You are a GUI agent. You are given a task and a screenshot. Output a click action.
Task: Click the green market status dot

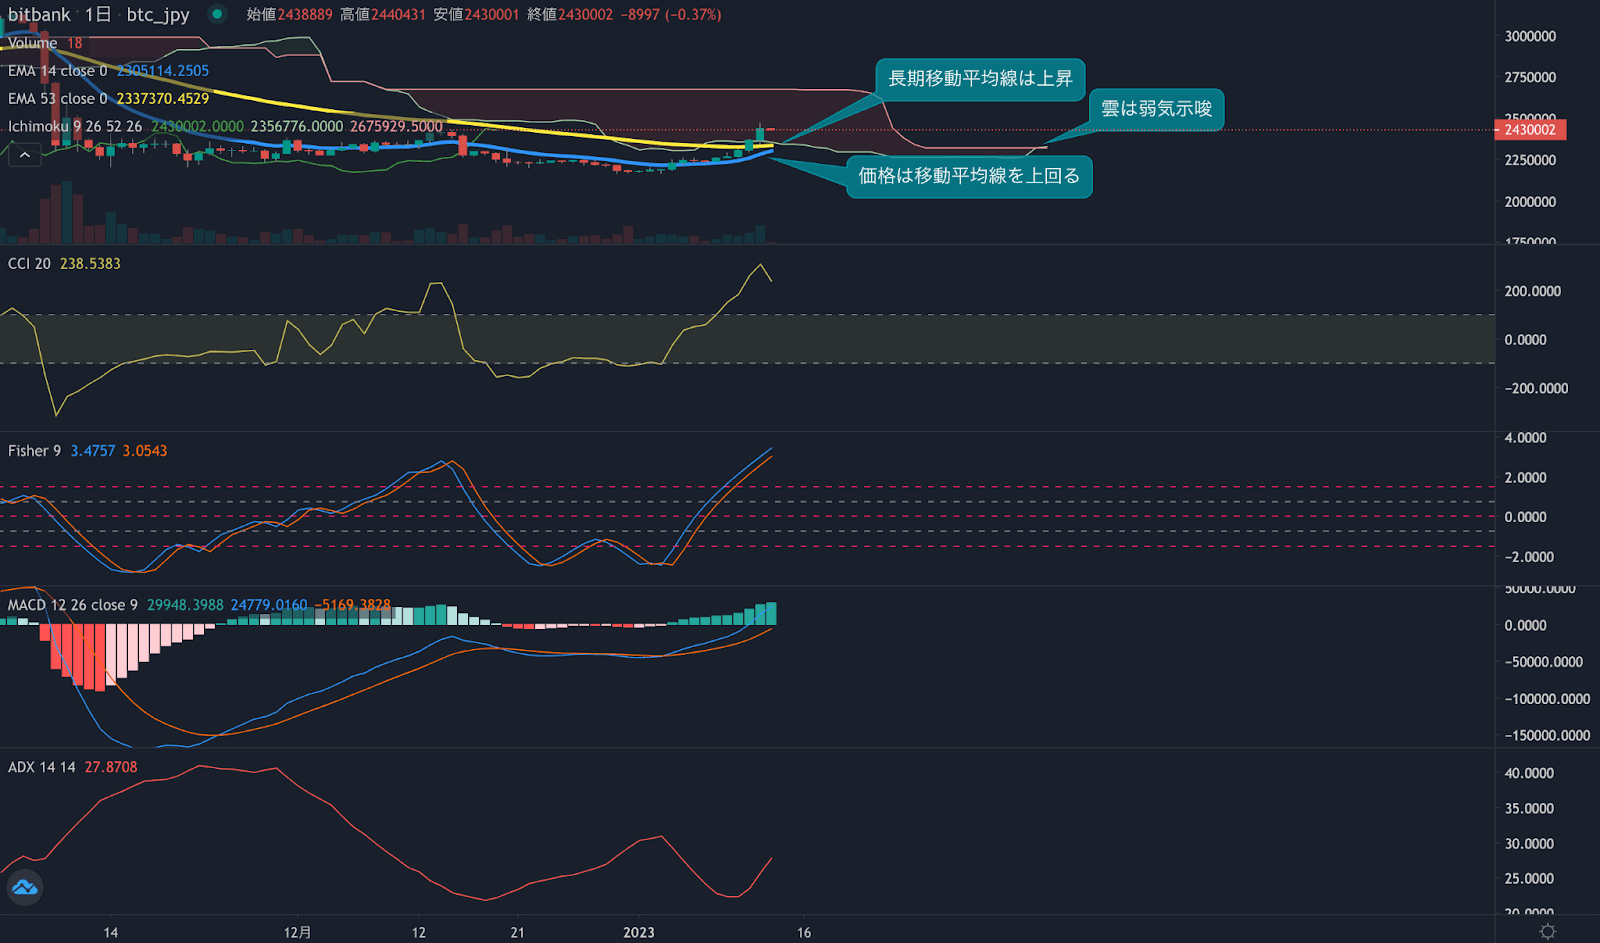click(x=217, y=15)
